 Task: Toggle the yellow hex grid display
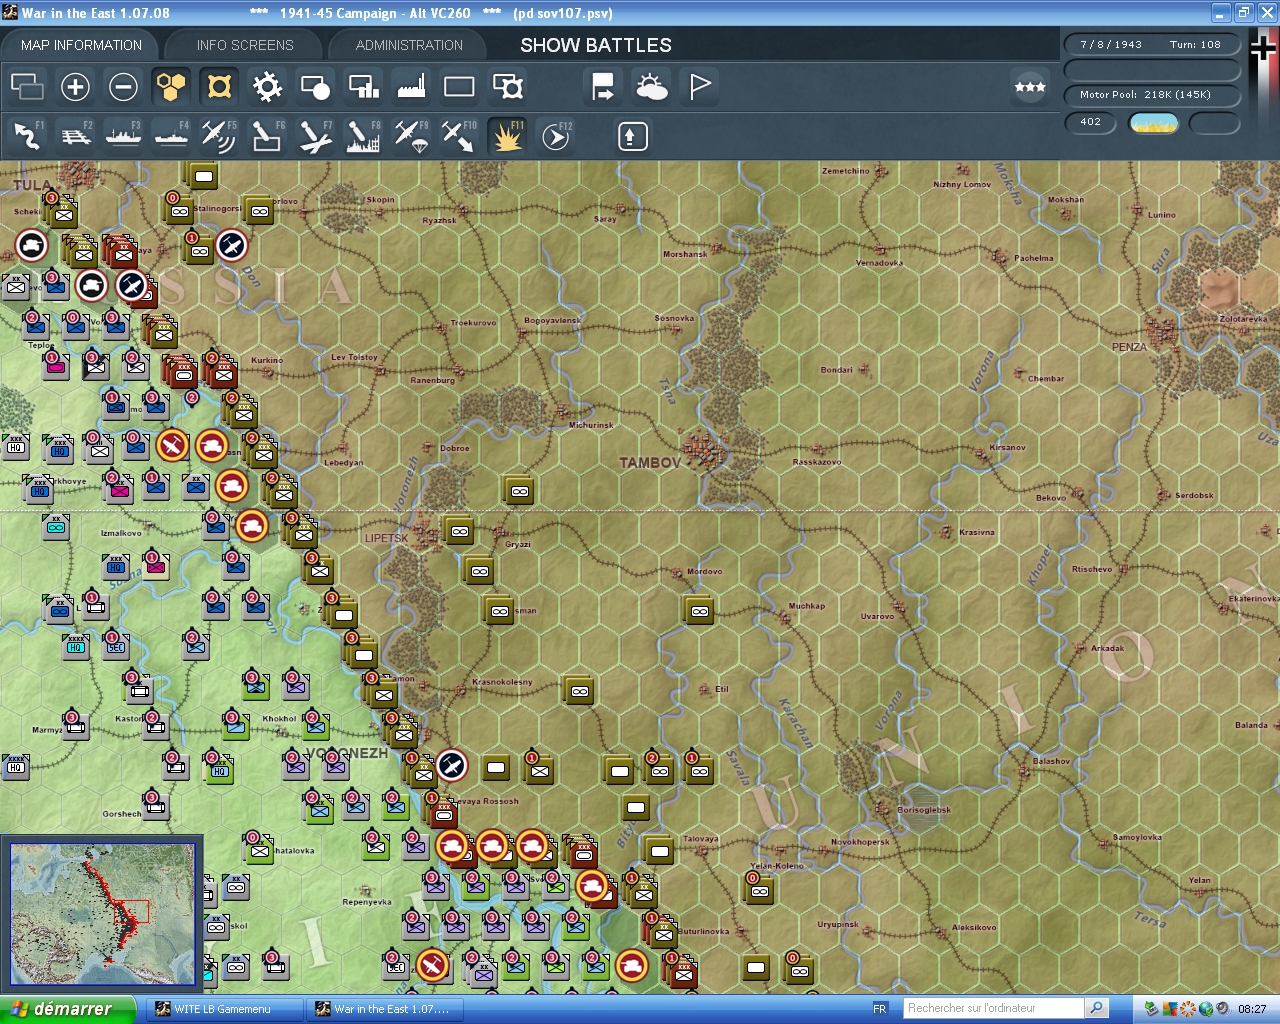[x=171, y=87]
